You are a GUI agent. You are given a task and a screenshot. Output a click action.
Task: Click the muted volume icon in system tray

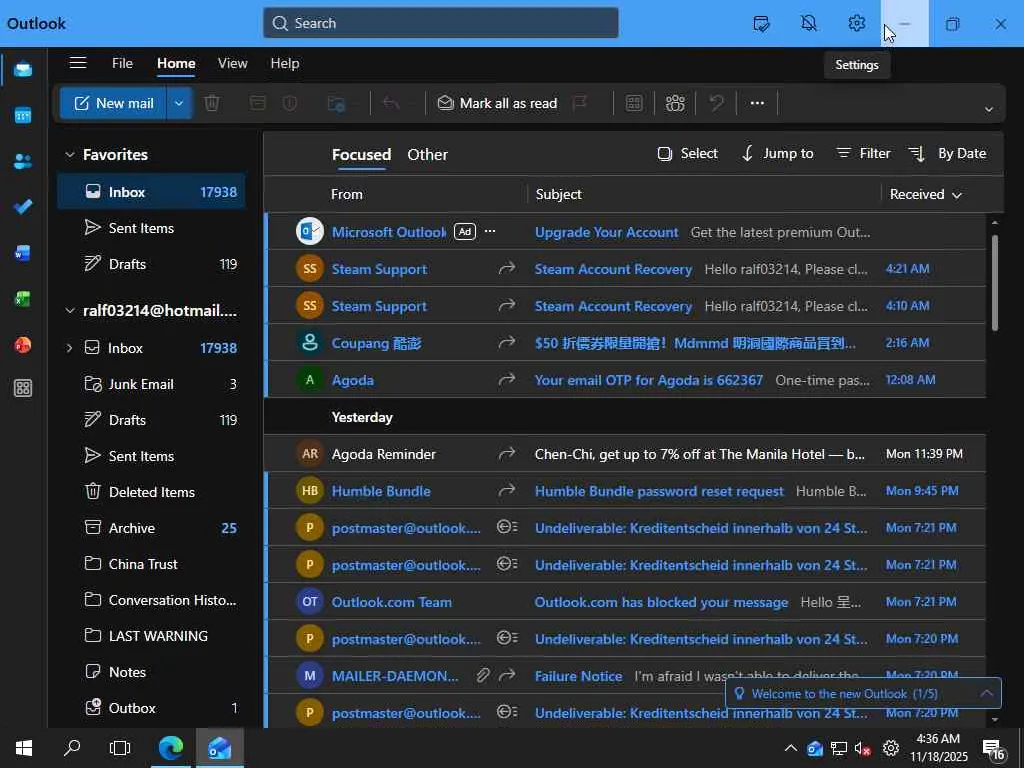[863, 749]
